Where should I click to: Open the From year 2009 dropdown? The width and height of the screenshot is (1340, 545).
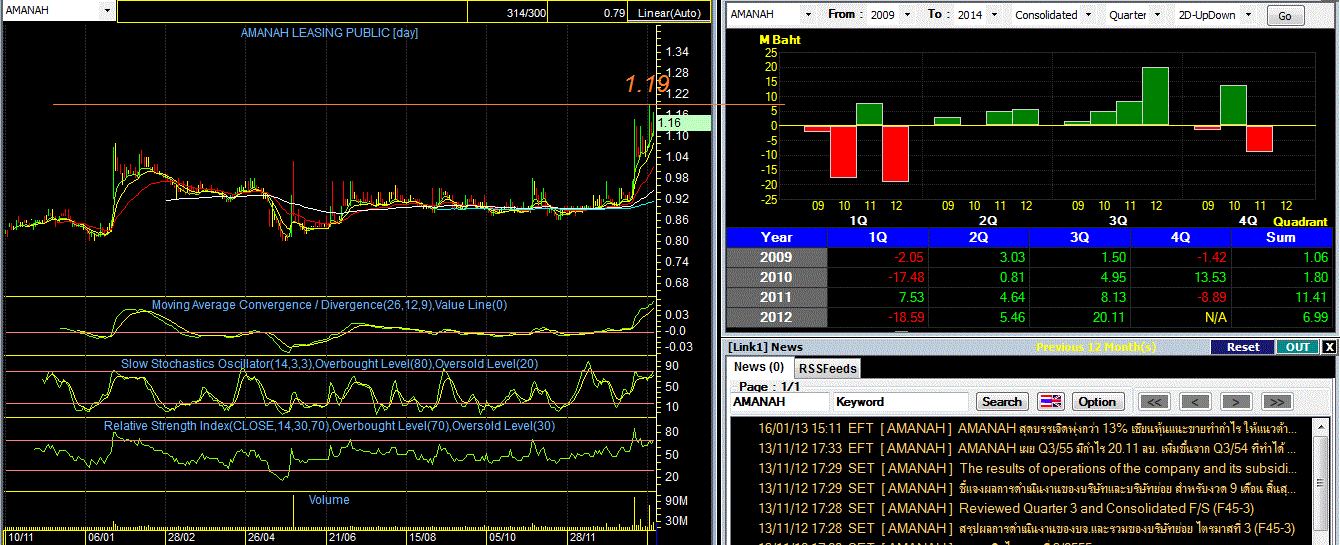pos(907,15)
